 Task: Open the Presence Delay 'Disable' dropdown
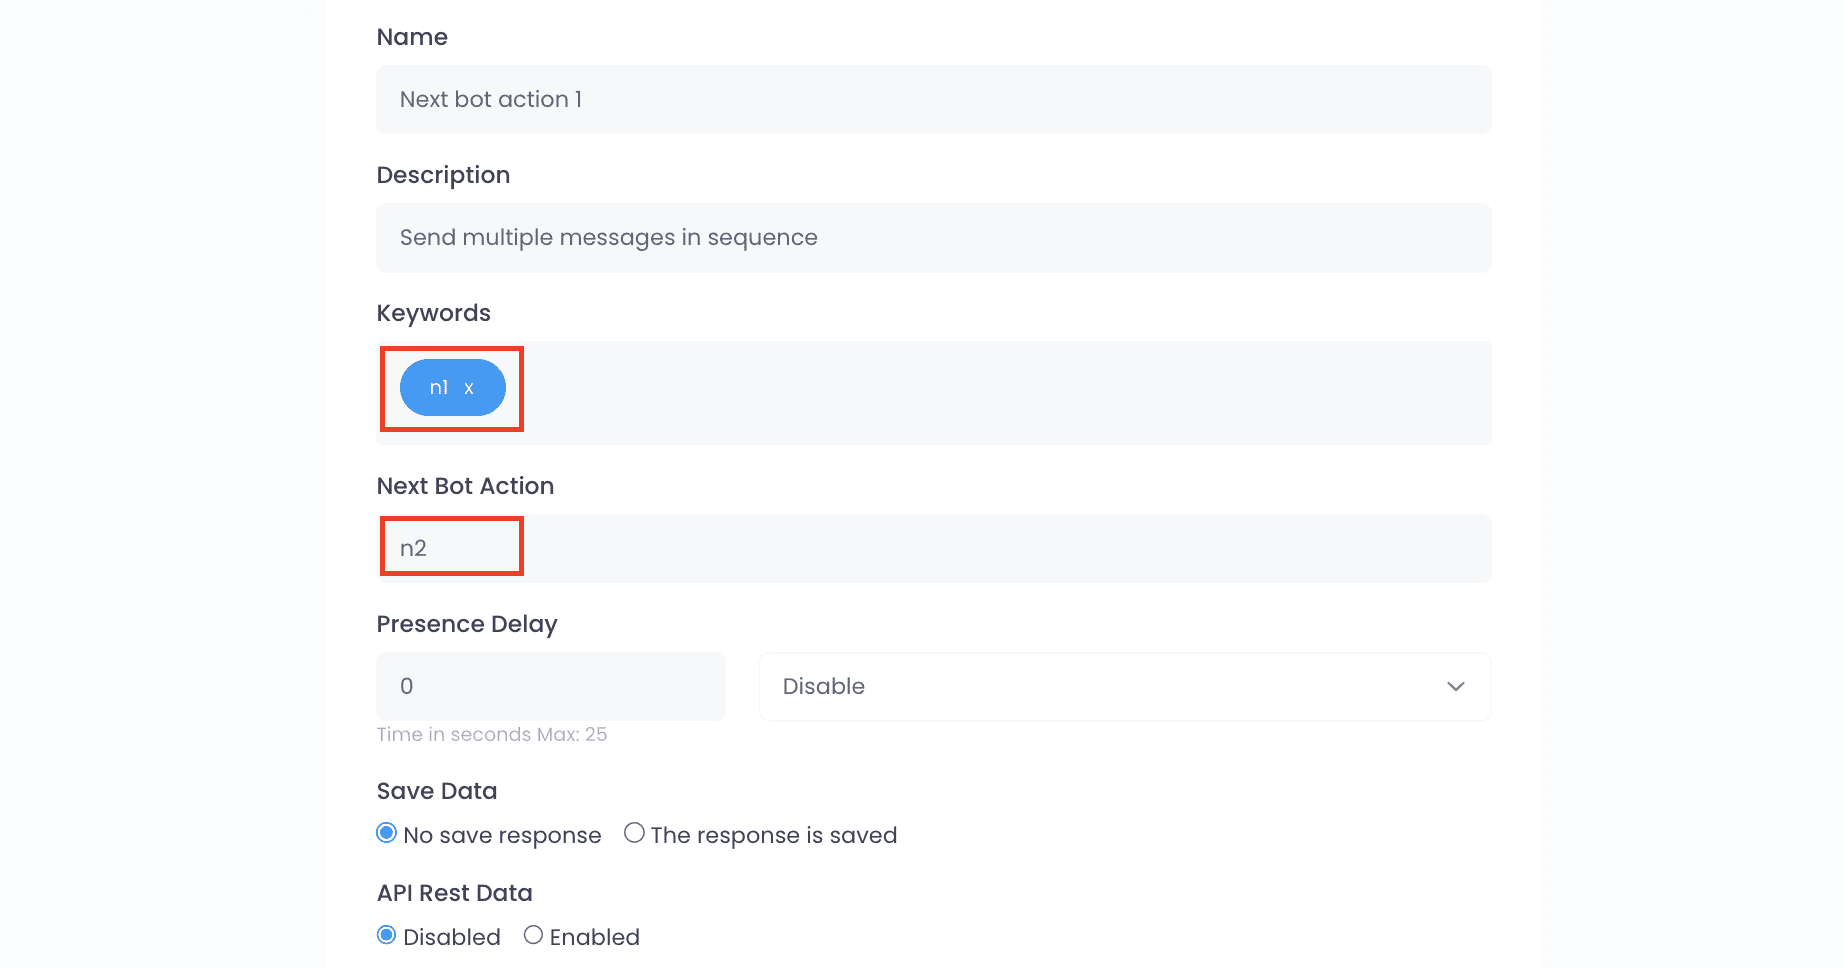(x=1125, y=686)
